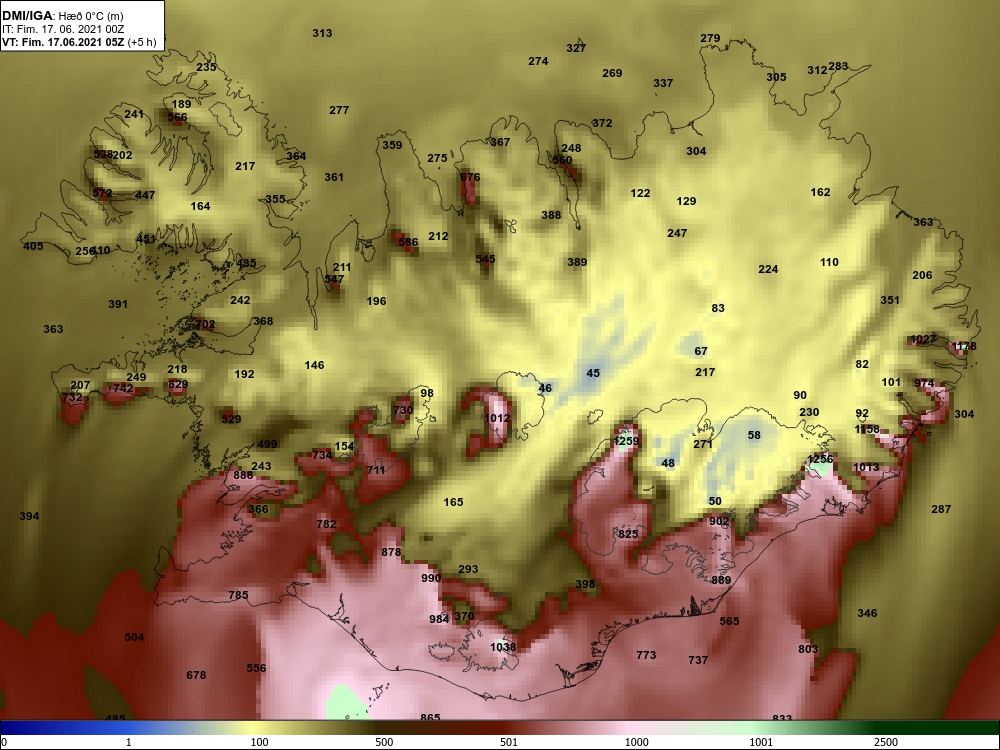The height and width of the screenshot is (750, 1000).
Task: Click the map value 1256
Action: point(820,459)
